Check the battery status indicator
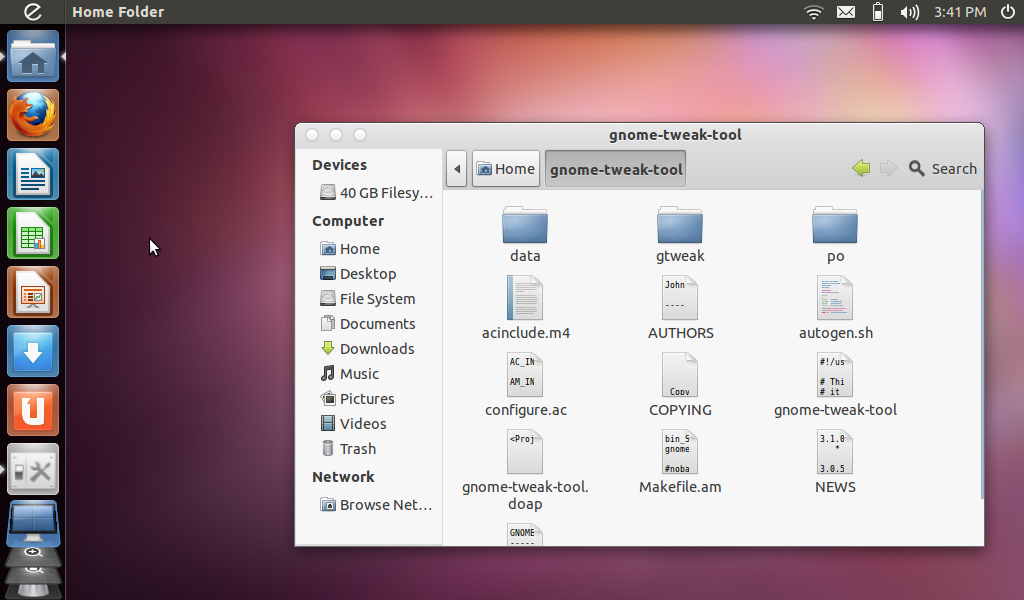The width and height of the screenshot is (1024, 600). click(x=878, y=12)
